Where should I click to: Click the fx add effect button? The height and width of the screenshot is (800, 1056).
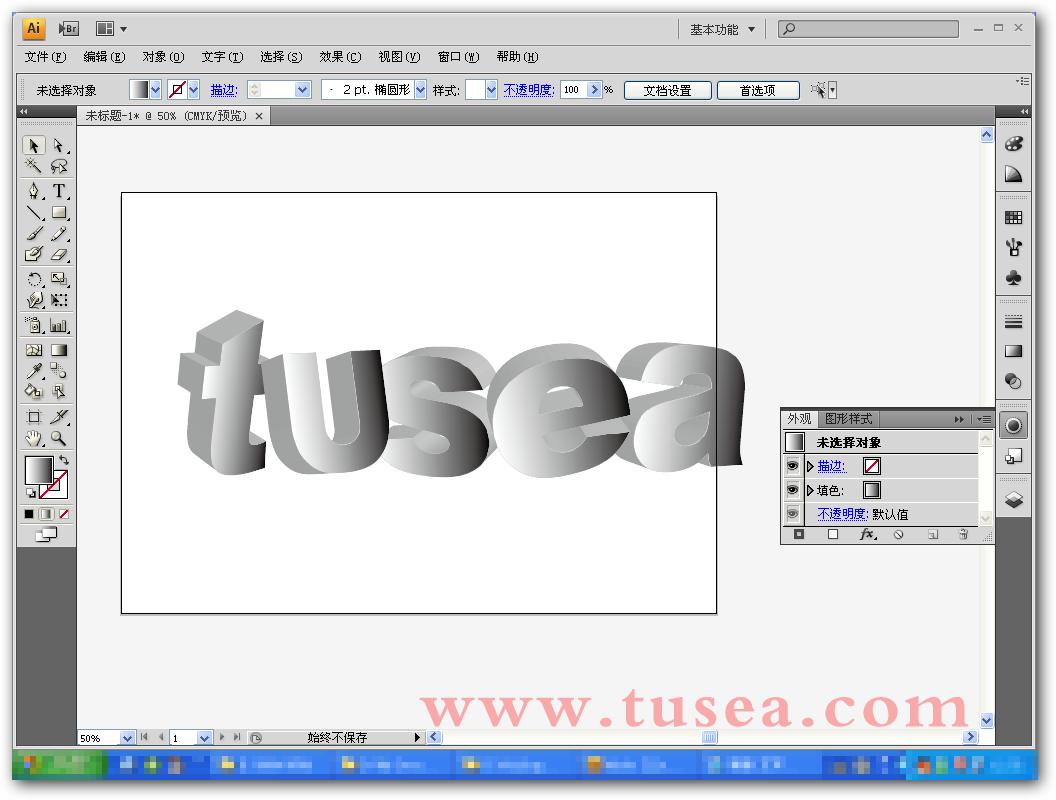coord(867,534)
